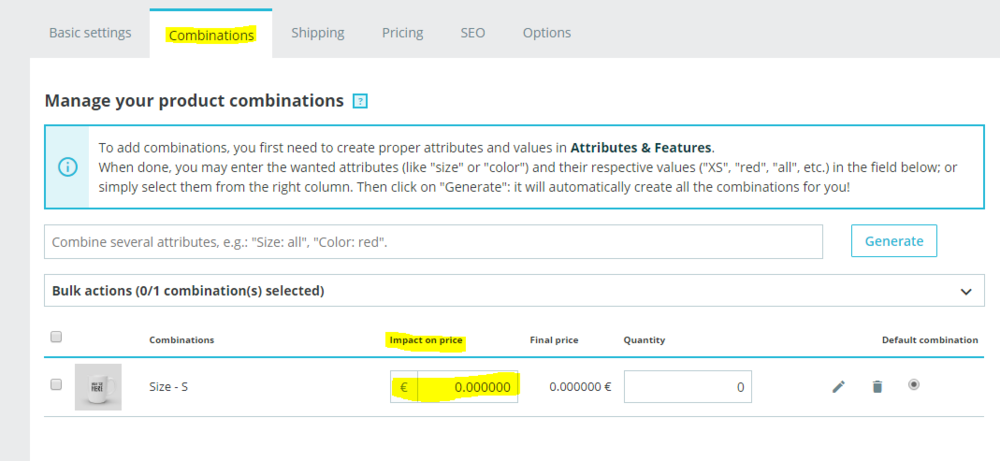Click the trash delete icon for Size - S
The height and width of the screenshot is (461, 1000).
click(x=877, y=386)
